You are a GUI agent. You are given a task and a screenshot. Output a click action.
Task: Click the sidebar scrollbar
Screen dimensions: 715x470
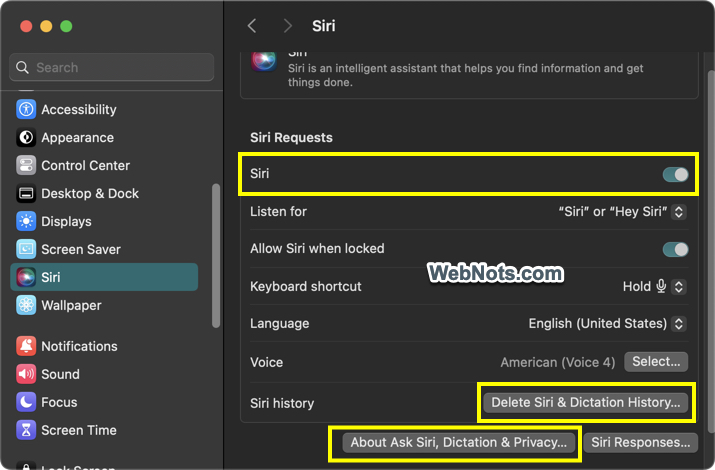(216, 255)
